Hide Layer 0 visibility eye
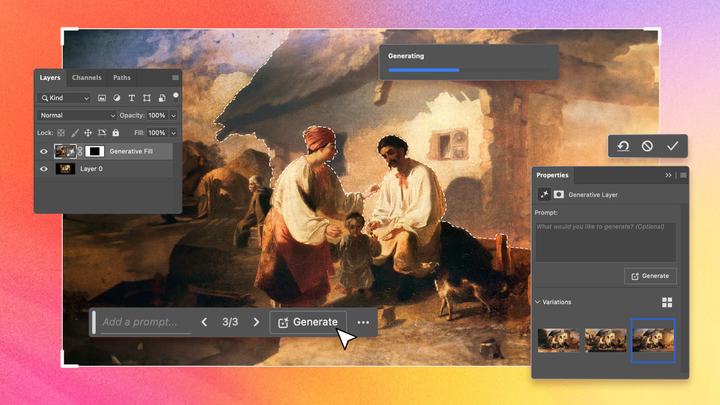Viewport: 720px width, 405px height. (44, 169)
